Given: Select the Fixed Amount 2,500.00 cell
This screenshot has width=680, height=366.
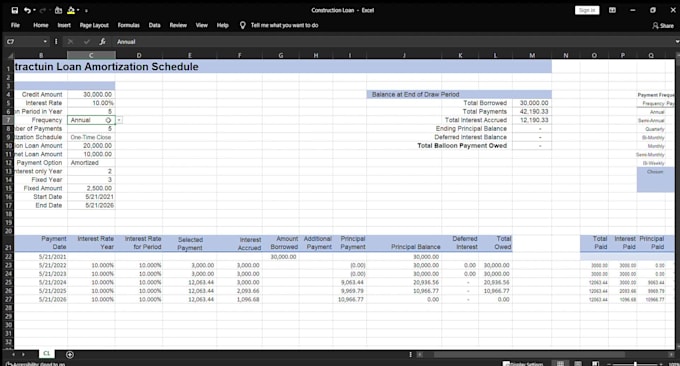Looking at the screenshot, I should point(91,188).
